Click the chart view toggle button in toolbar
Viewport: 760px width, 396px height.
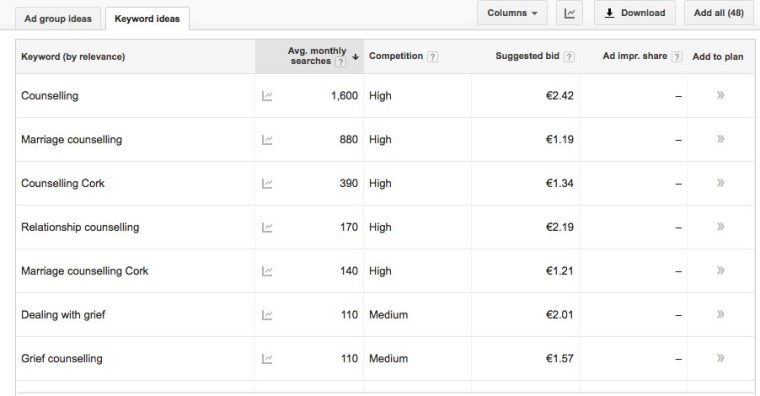pyautogui.click(x=570, y=13)
